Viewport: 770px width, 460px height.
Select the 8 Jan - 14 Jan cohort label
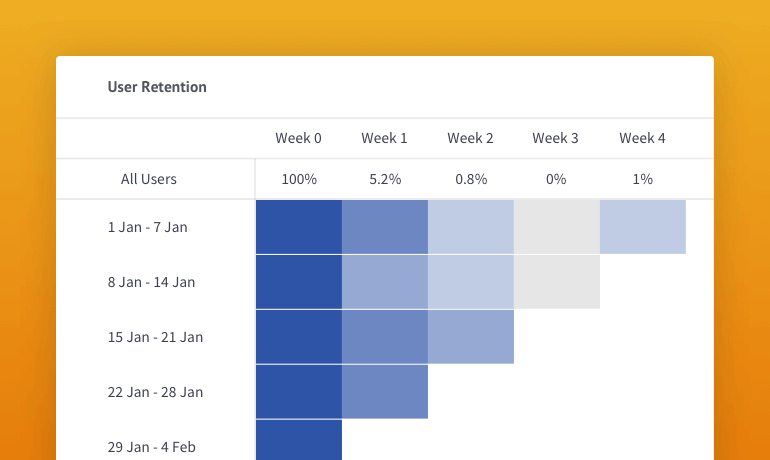pos(151,282)
